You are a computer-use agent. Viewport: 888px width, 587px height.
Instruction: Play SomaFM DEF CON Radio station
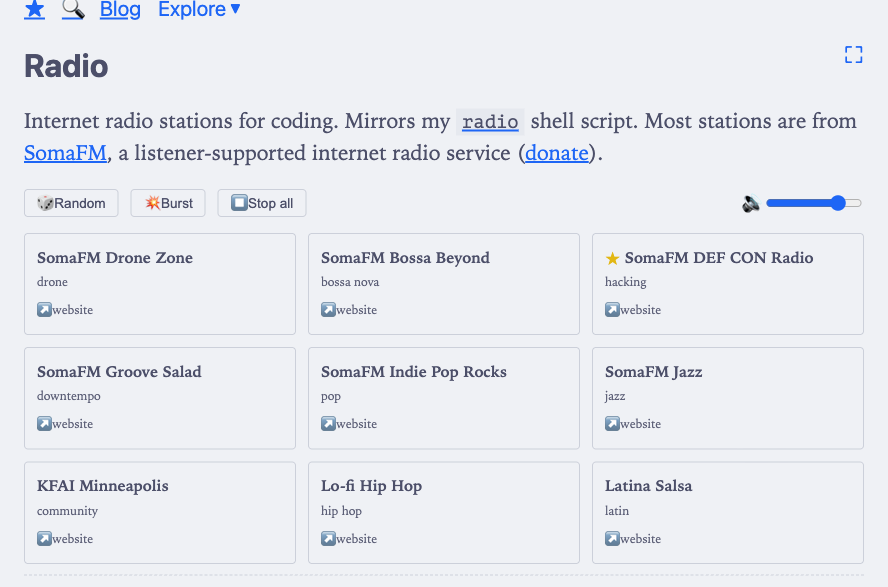728,284
